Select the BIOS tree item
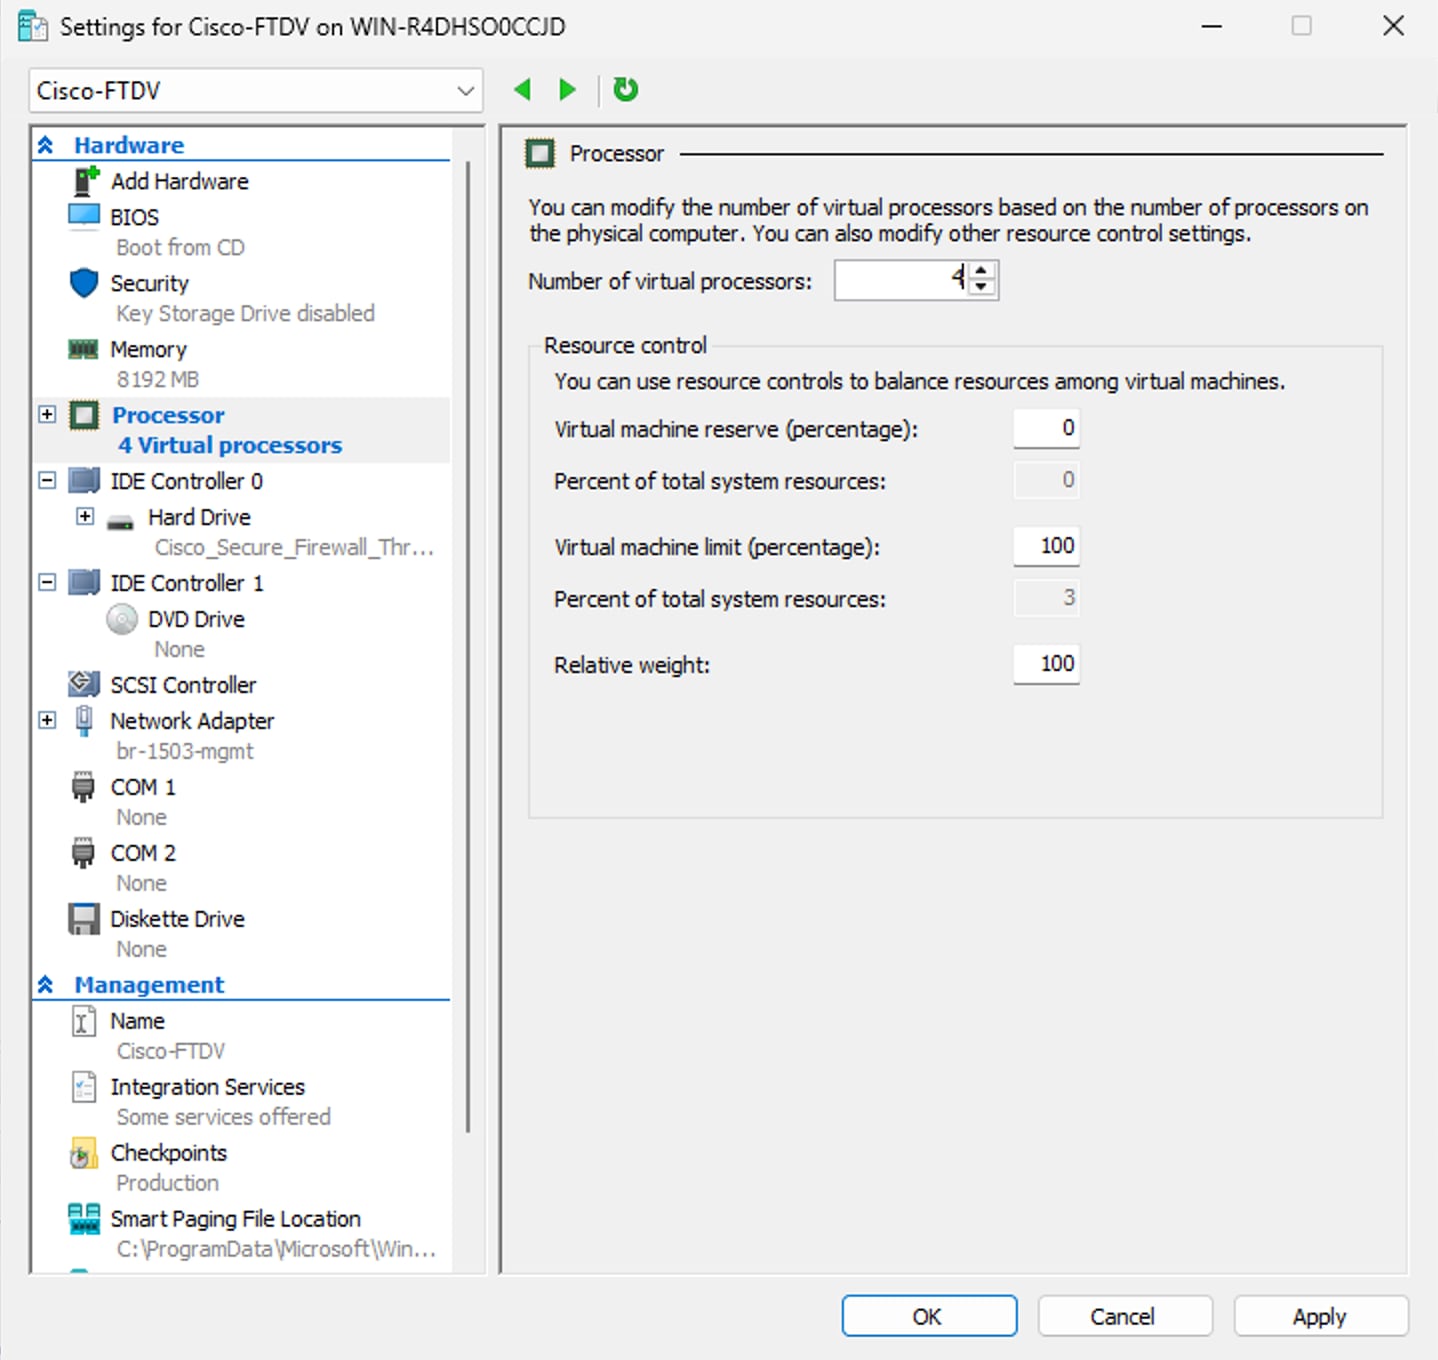This screenshot has height=1360, width=1438. (x=135, y=217)
